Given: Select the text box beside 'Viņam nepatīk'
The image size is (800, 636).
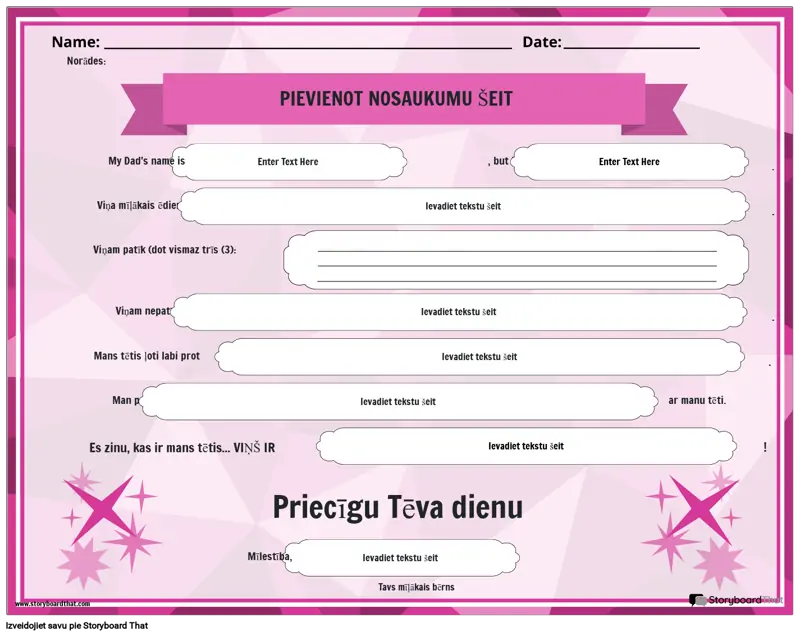Looking at the screenshot, I should click(458, 311).
